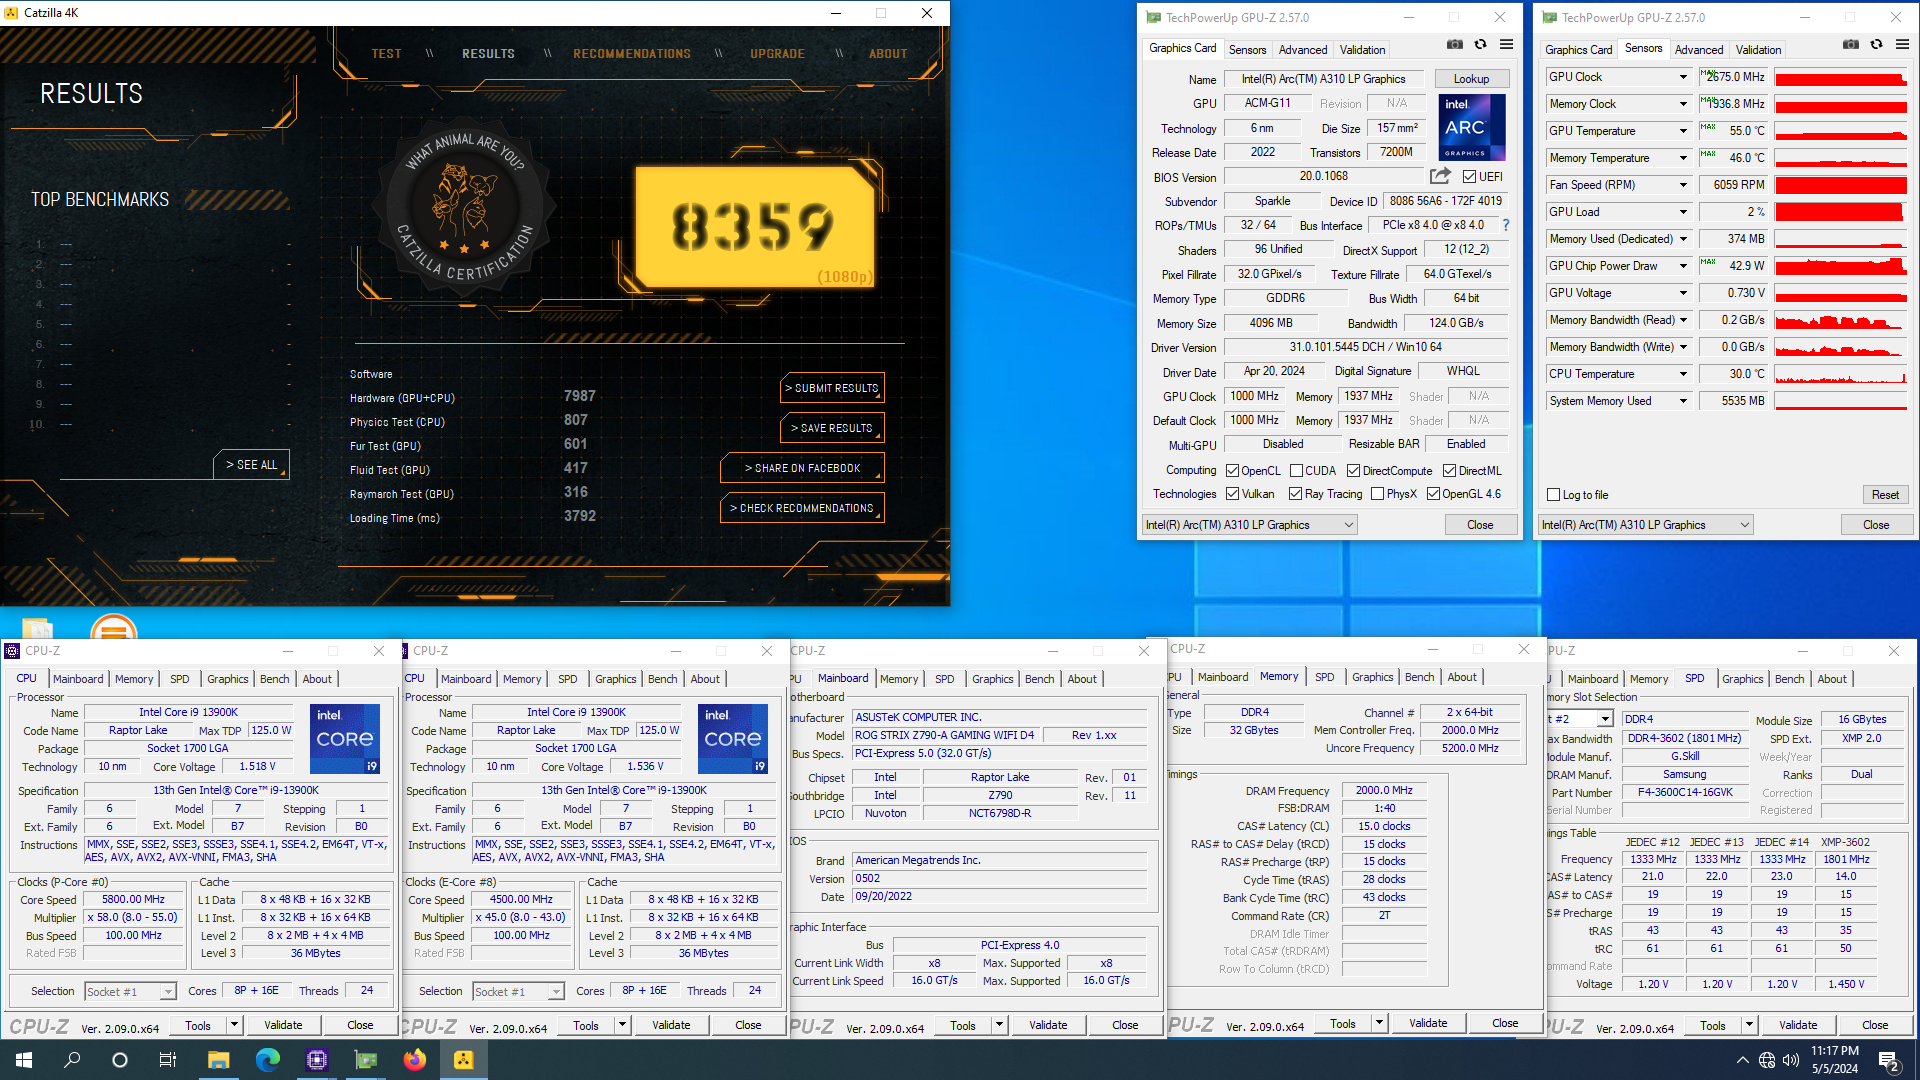The height and width of the screenshot is (1080, 1920).
Task: Open the System Memory Used sensor dropdown
Action: pyautogui.click(x=1683, y=401)
